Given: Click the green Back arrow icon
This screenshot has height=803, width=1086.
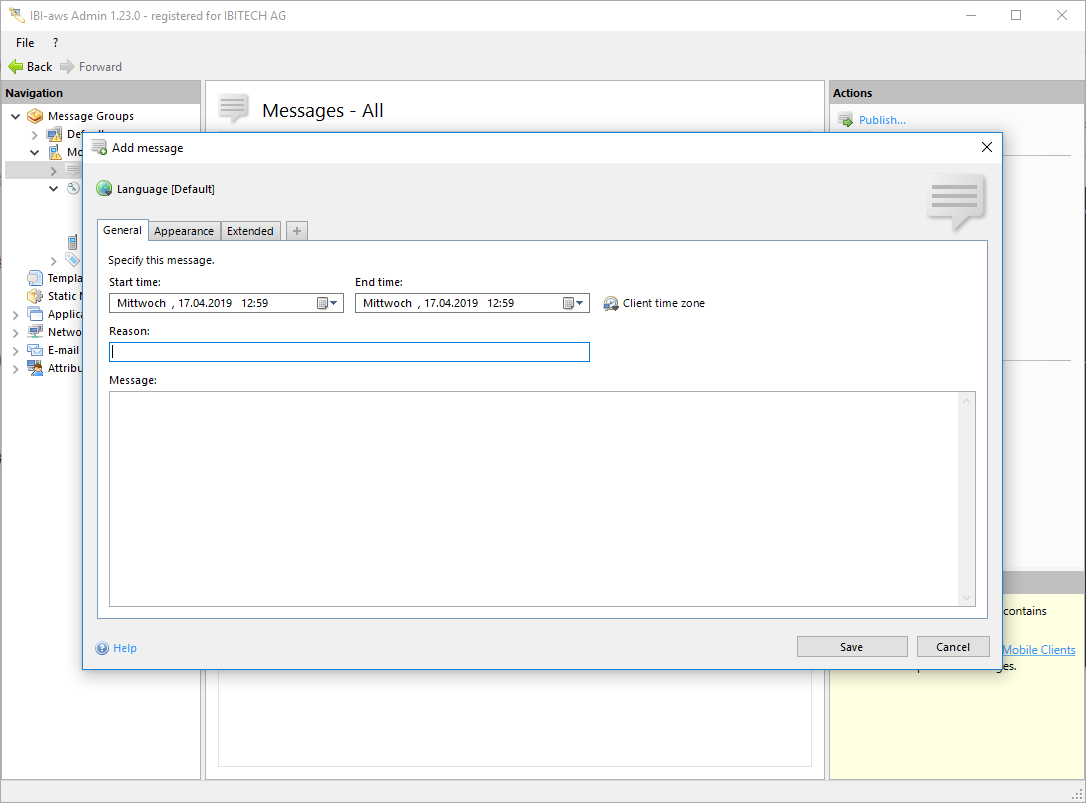Looking at the screenshot, I should pyautogui.click(x=15, y=67).
